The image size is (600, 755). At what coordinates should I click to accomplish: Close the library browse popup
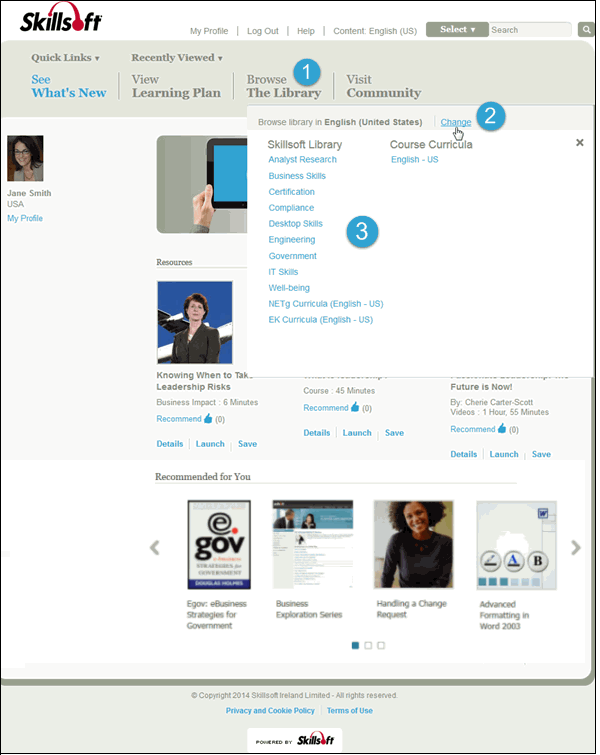580,143
